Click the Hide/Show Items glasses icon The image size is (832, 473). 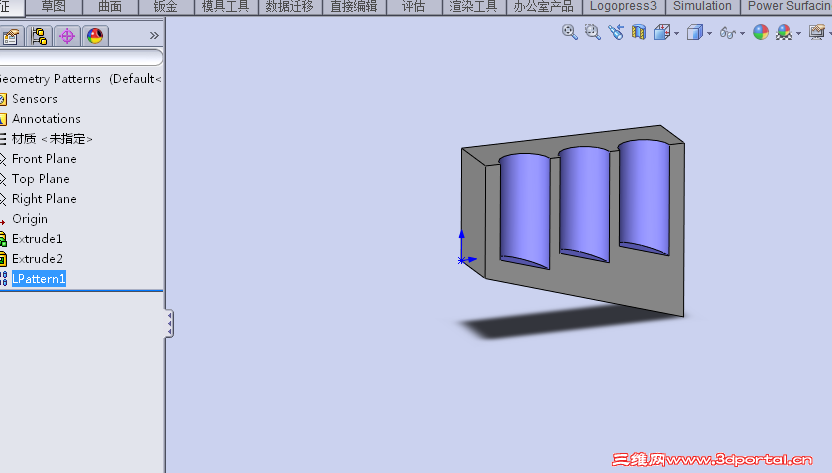727,33
